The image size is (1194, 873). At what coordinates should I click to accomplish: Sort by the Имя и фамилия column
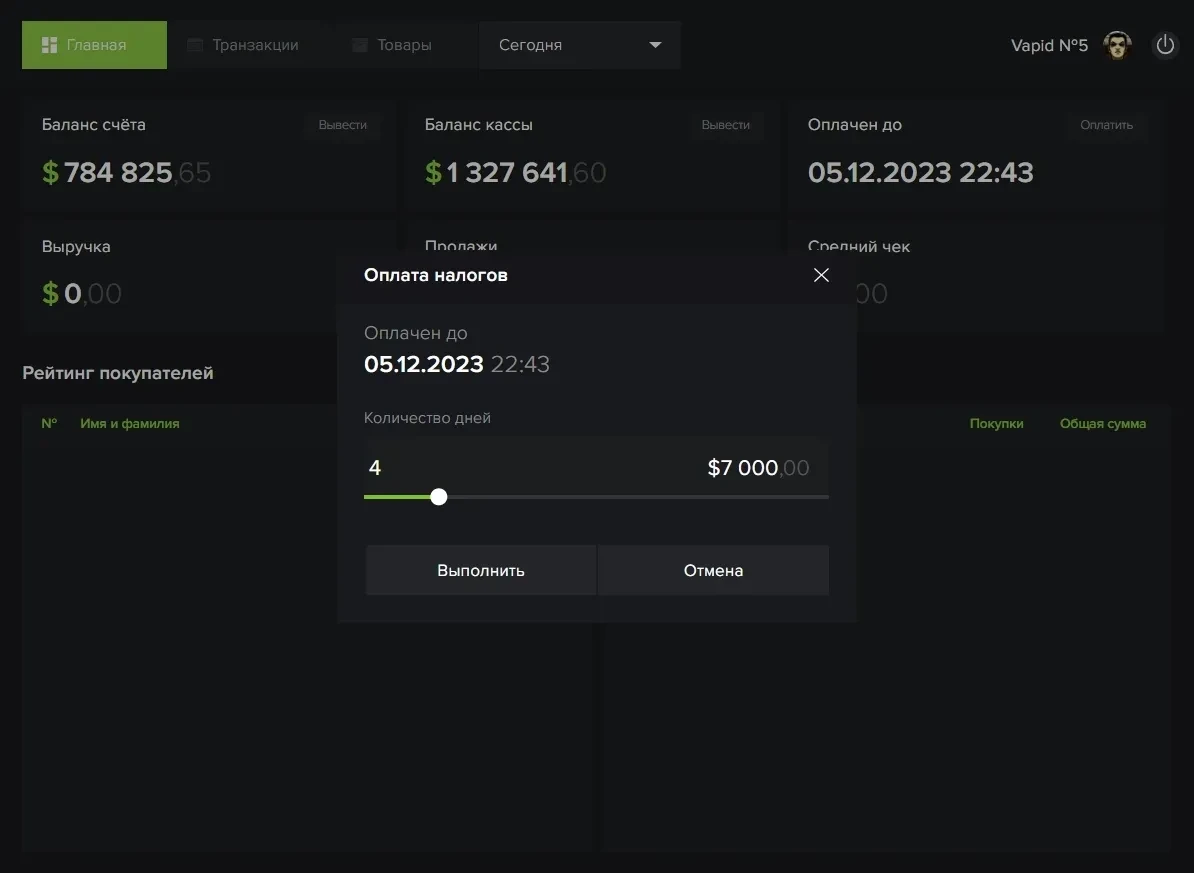[130, 424]
